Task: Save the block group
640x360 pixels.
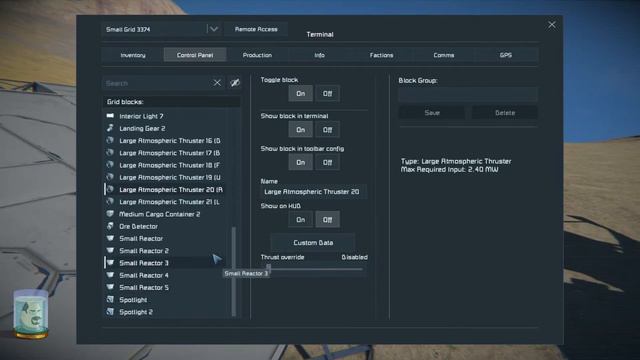Action: pos(432,113)
